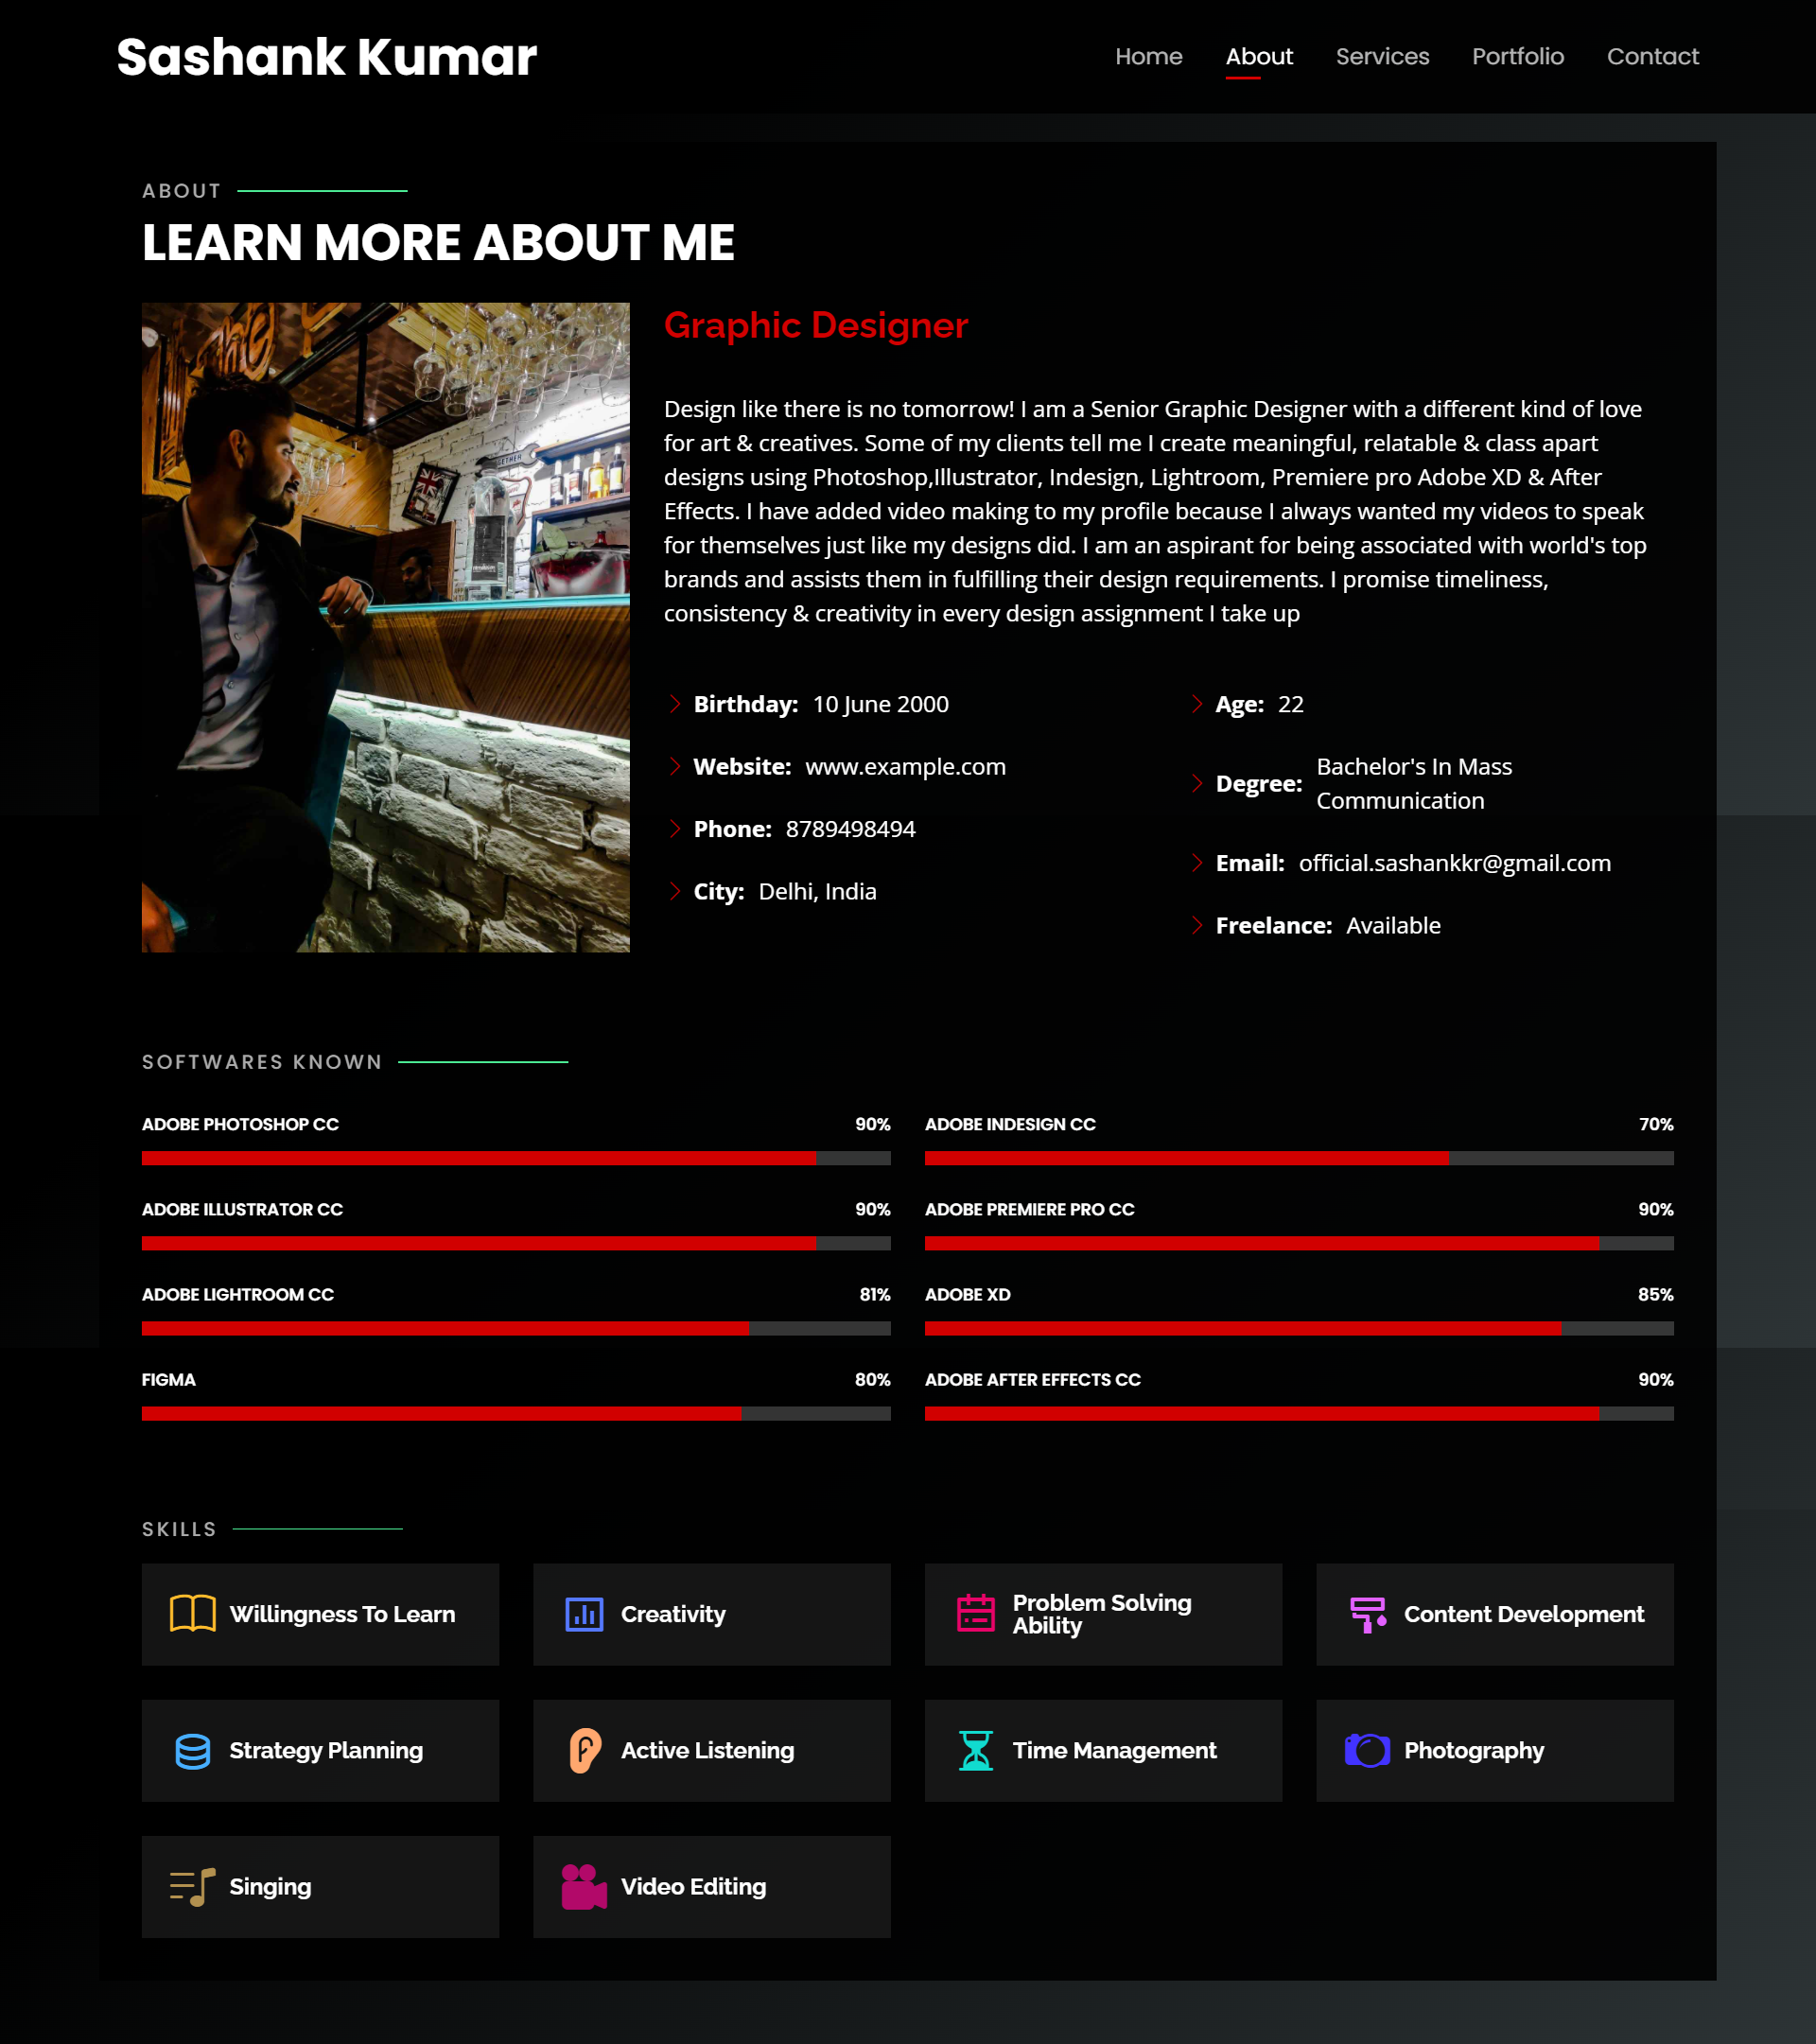This screenshot has width=1816, height=2044.
Task: Click the open book icon for Willingness To Learn
Action: [x=192, y=1614]
